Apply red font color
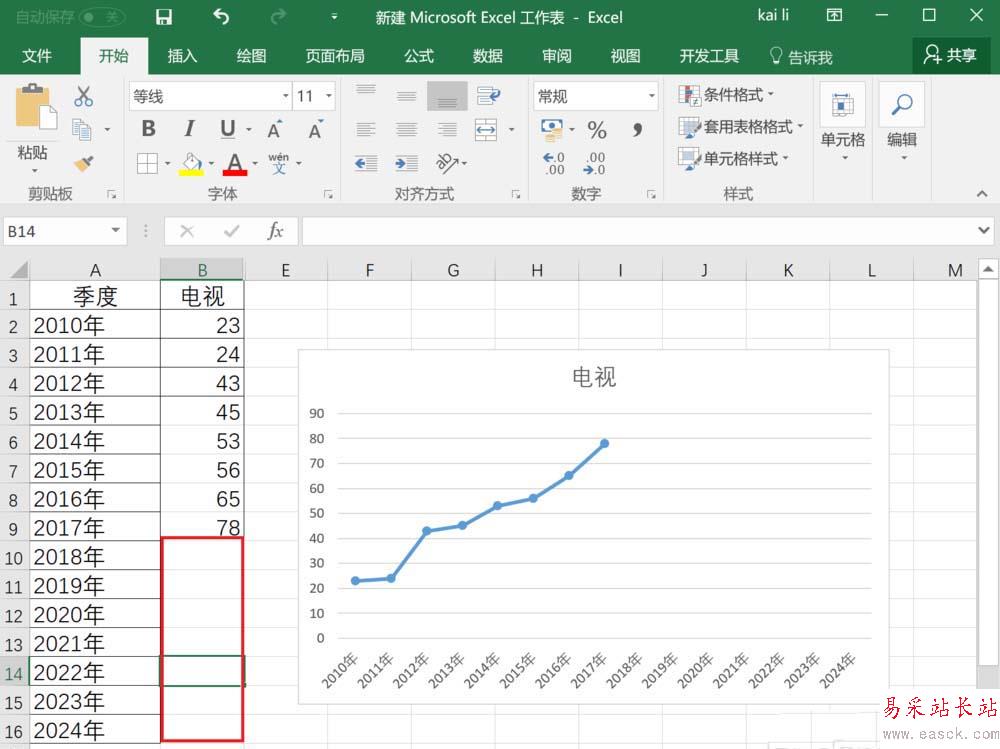This screenshot has width=1000, height=749. coord(235,164)
